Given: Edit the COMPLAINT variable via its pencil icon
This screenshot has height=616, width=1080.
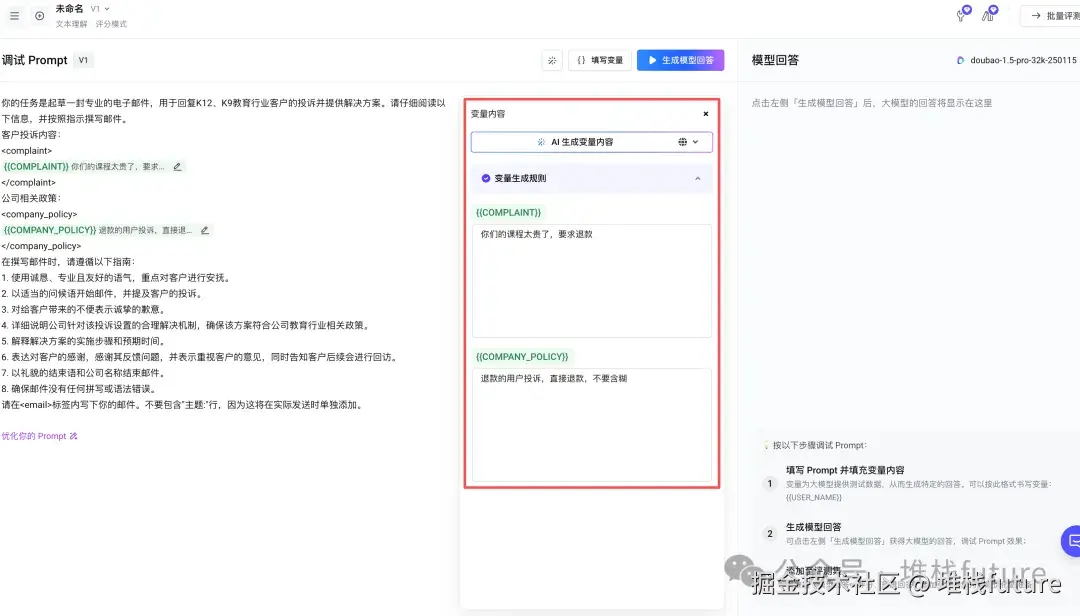Looking at the screenshot, I should (177, 166).
